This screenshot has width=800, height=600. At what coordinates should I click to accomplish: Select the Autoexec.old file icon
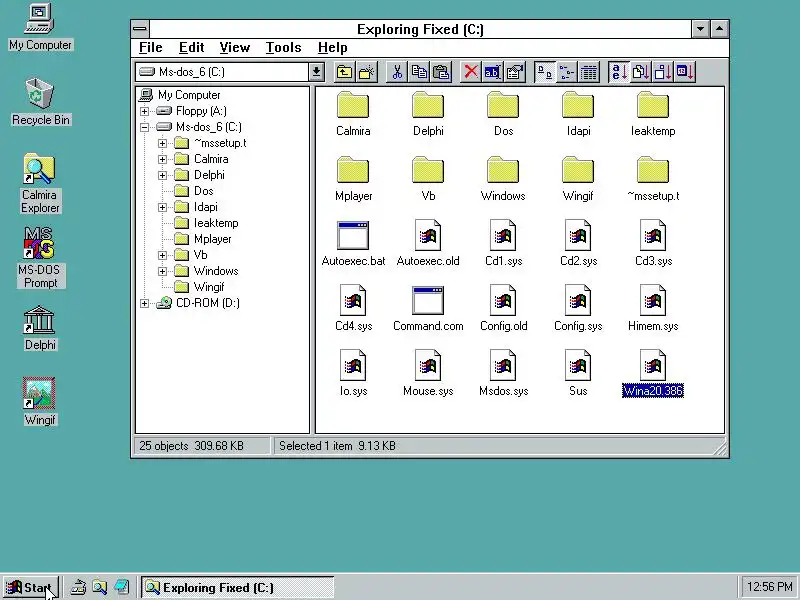point(428,244)
